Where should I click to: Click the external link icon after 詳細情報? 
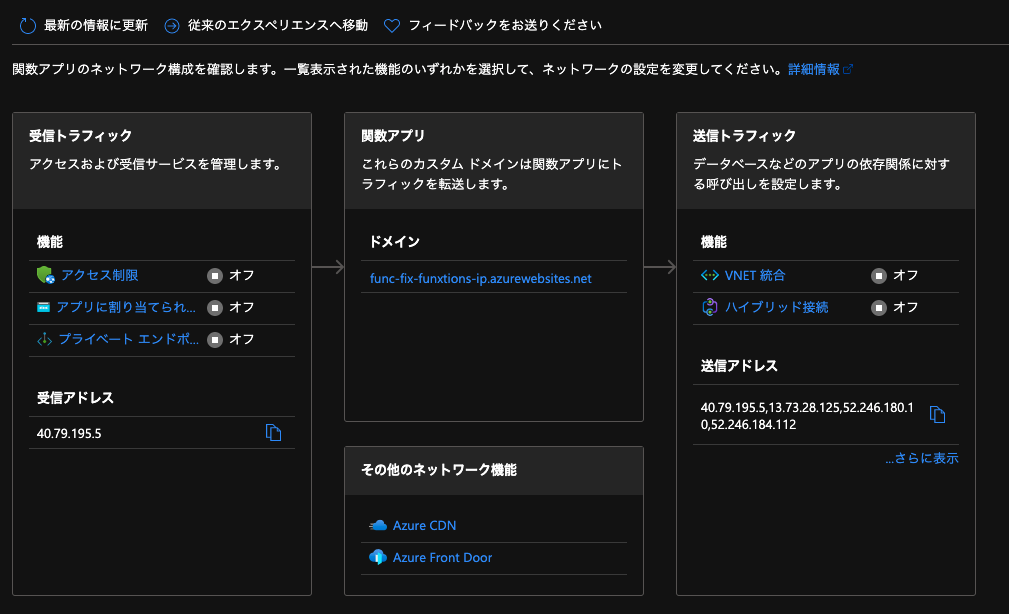pos(848,70)
